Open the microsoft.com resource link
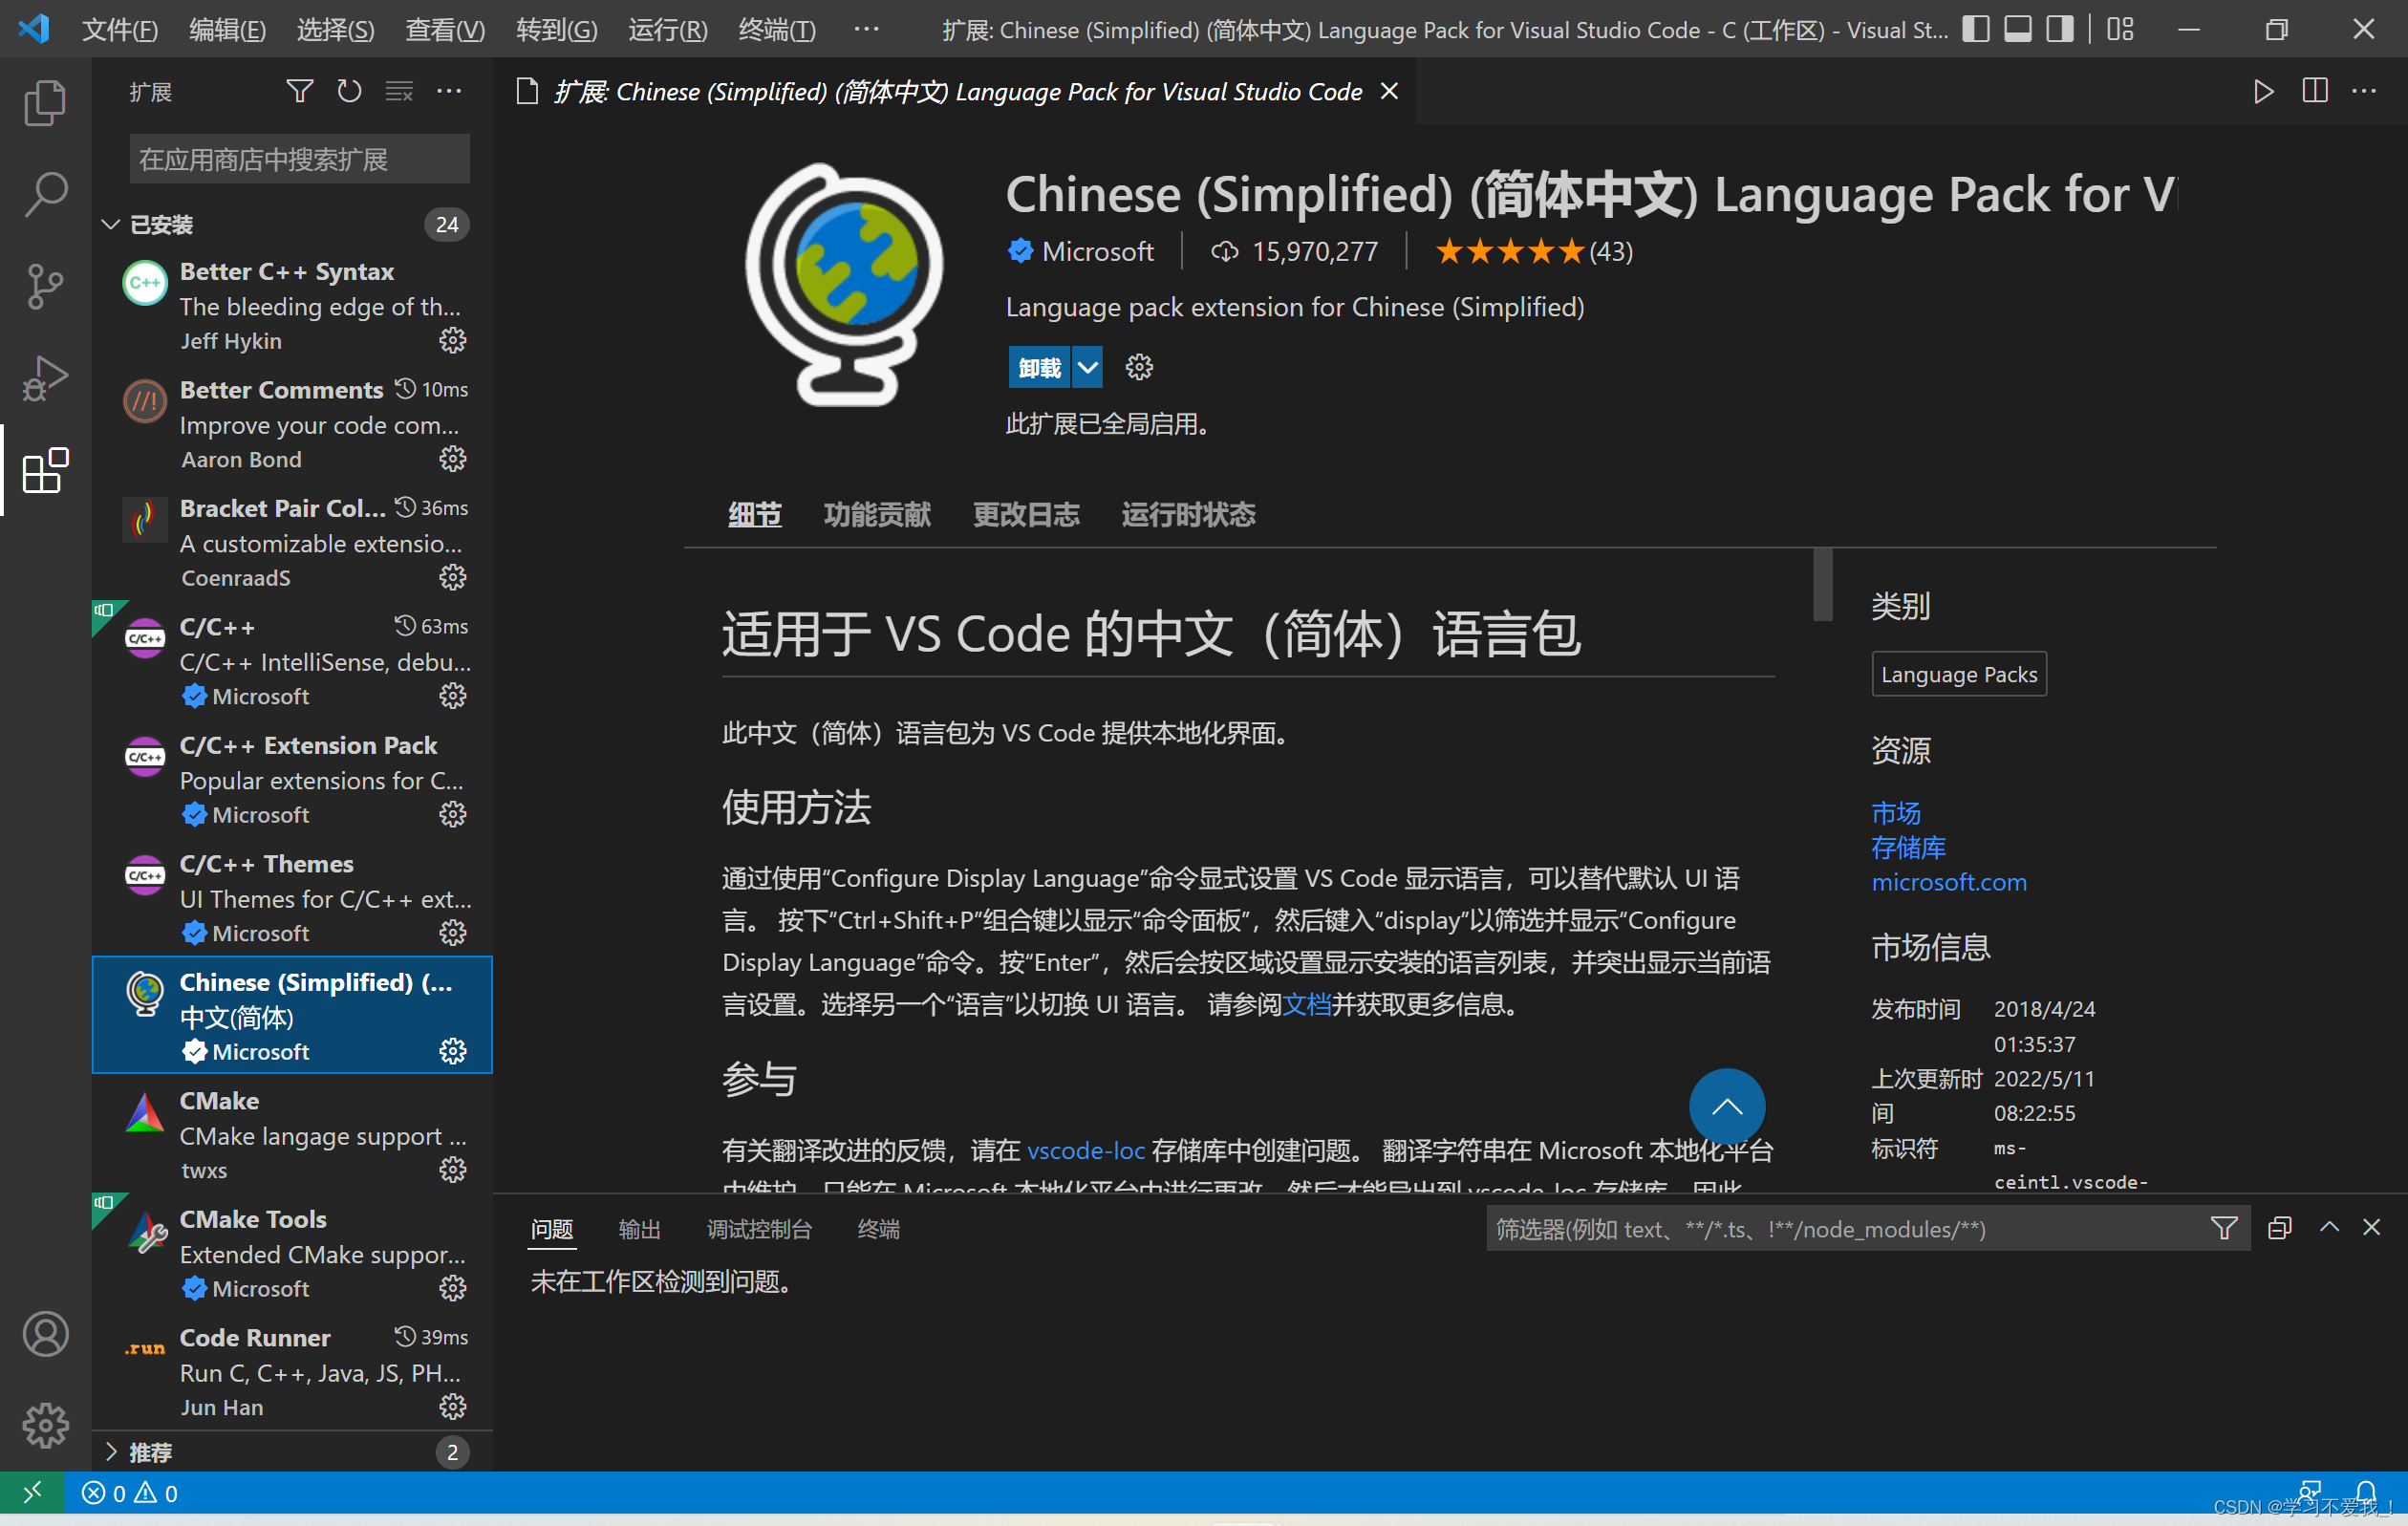 1948,882
